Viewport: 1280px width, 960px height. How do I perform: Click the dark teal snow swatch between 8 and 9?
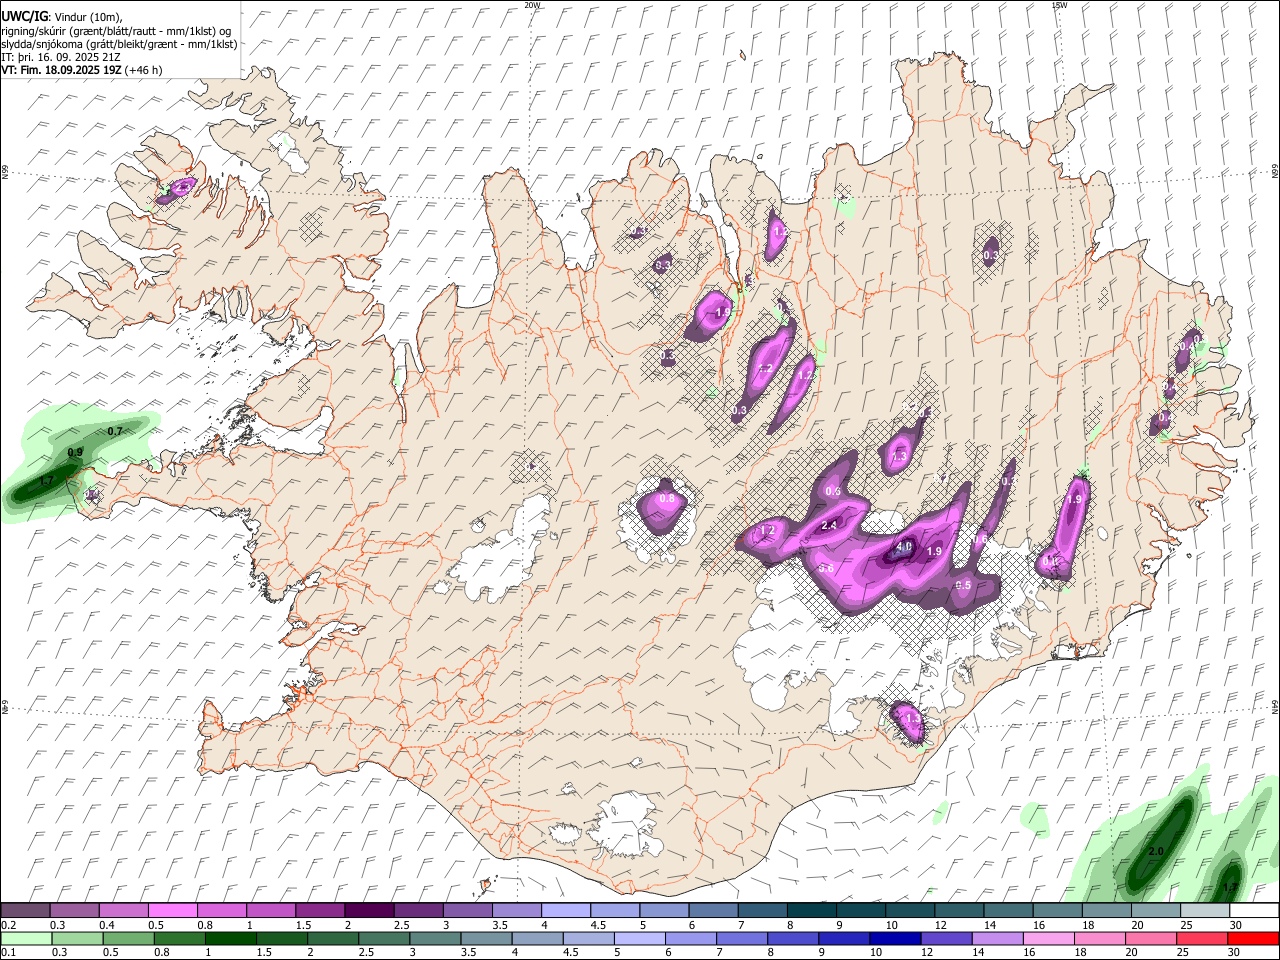click(x=811, y=910)
